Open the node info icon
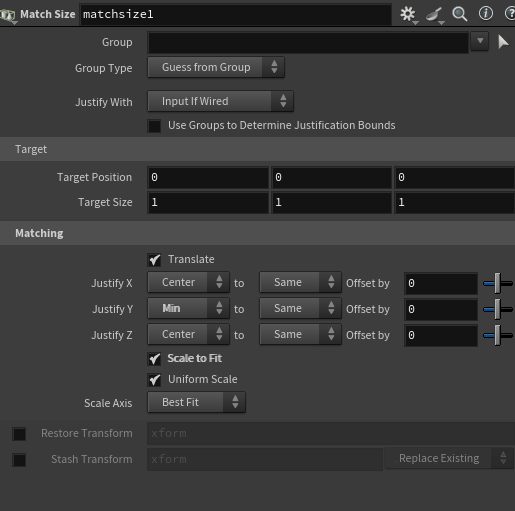 click(486, 14)
